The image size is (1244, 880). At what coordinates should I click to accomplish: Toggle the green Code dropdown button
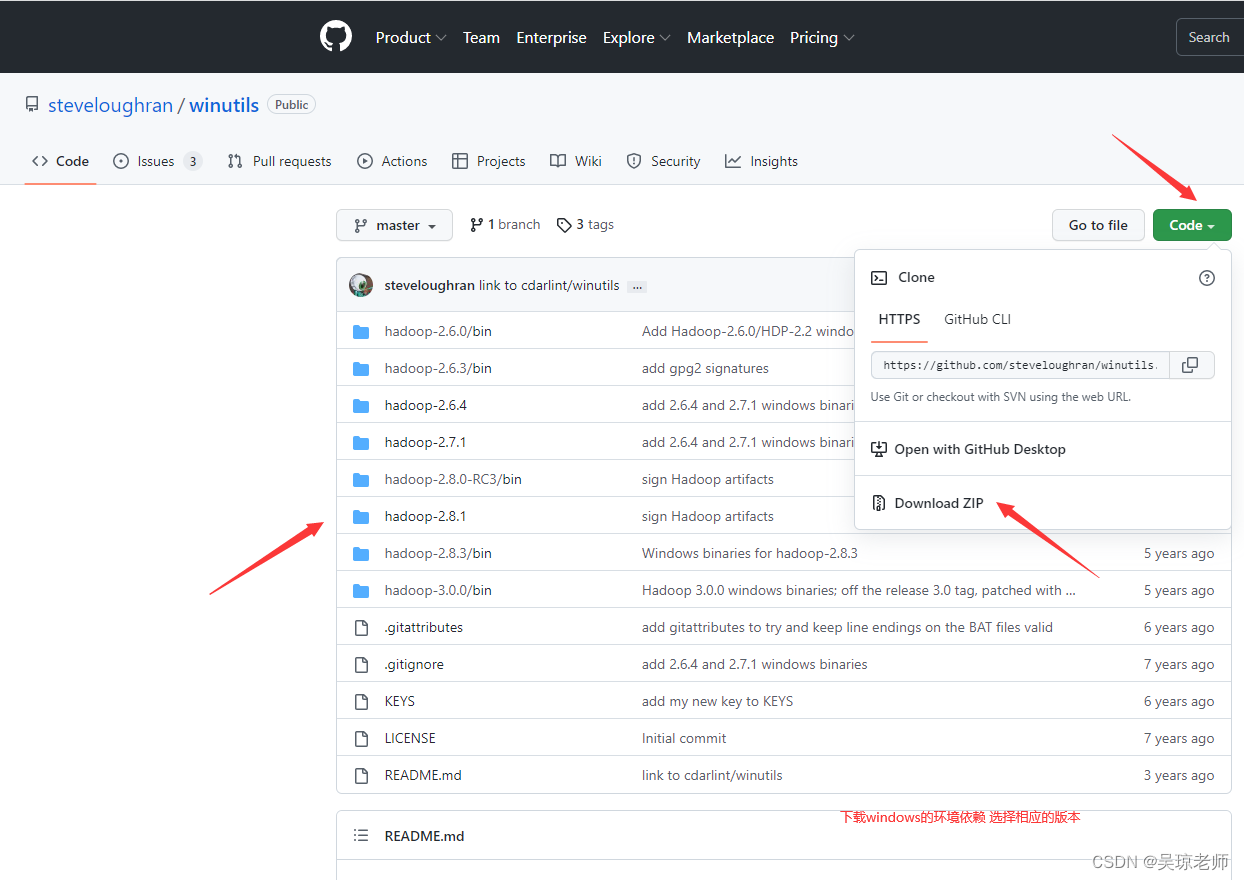point(1192,225)
